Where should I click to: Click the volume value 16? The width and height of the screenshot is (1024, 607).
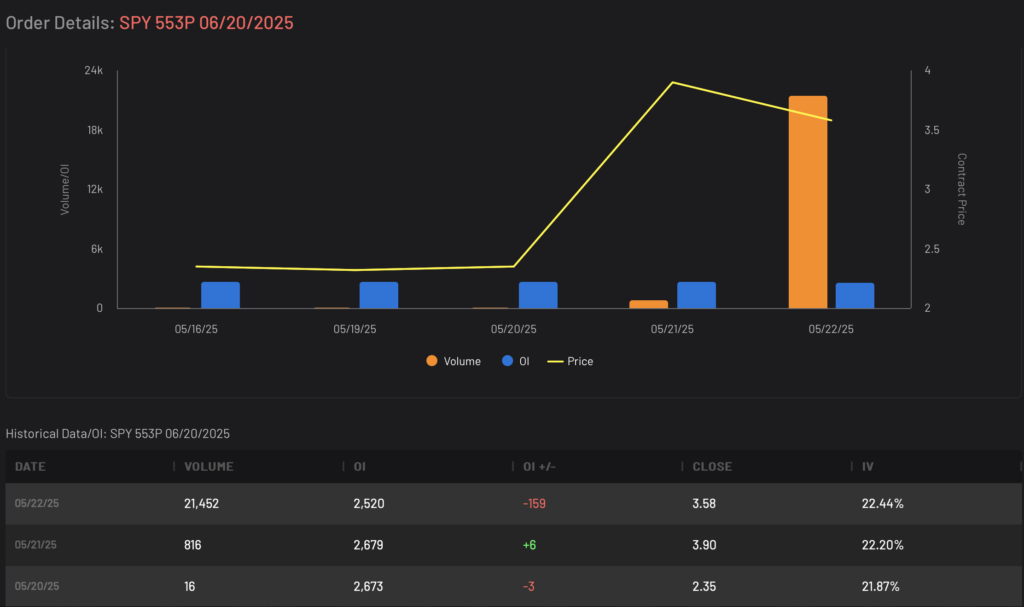click(x=189, y=587)
